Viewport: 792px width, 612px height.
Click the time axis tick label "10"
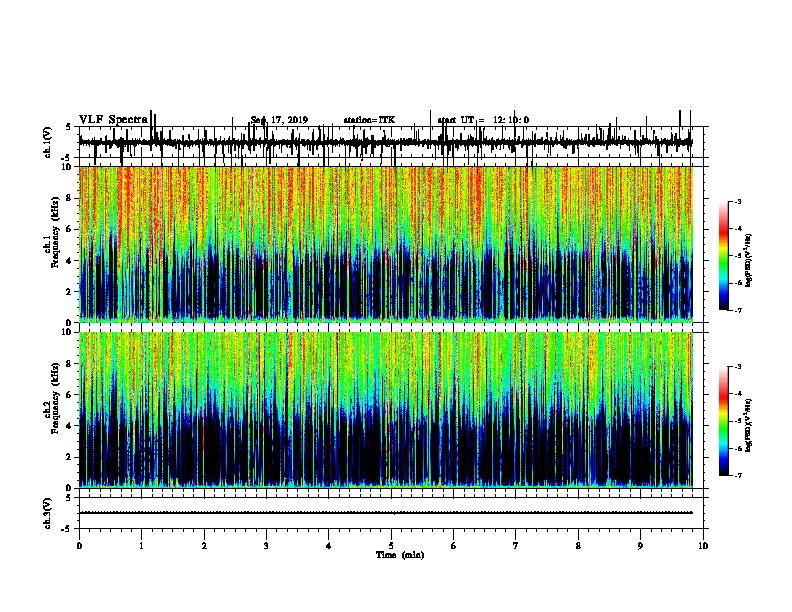click(703, 546)
